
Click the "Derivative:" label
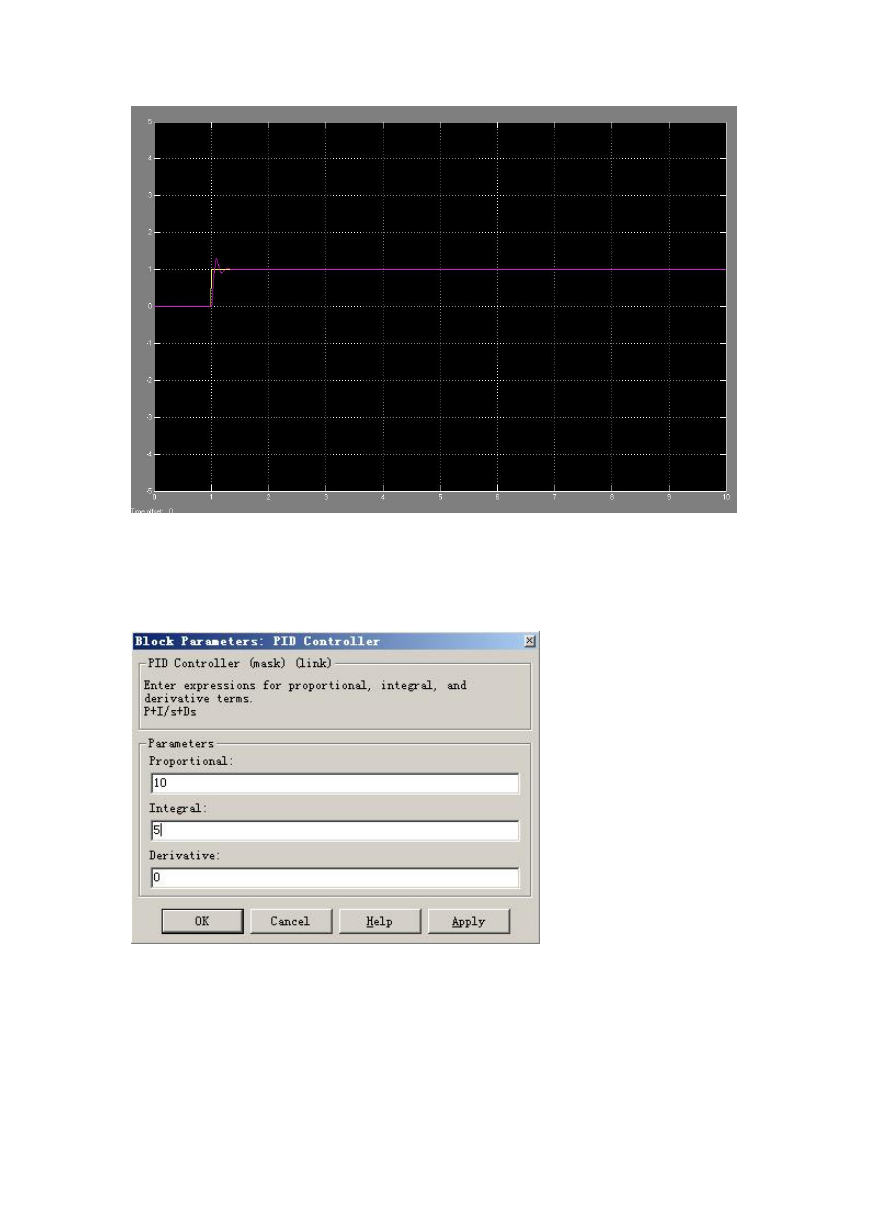click(x=184, y=855)
